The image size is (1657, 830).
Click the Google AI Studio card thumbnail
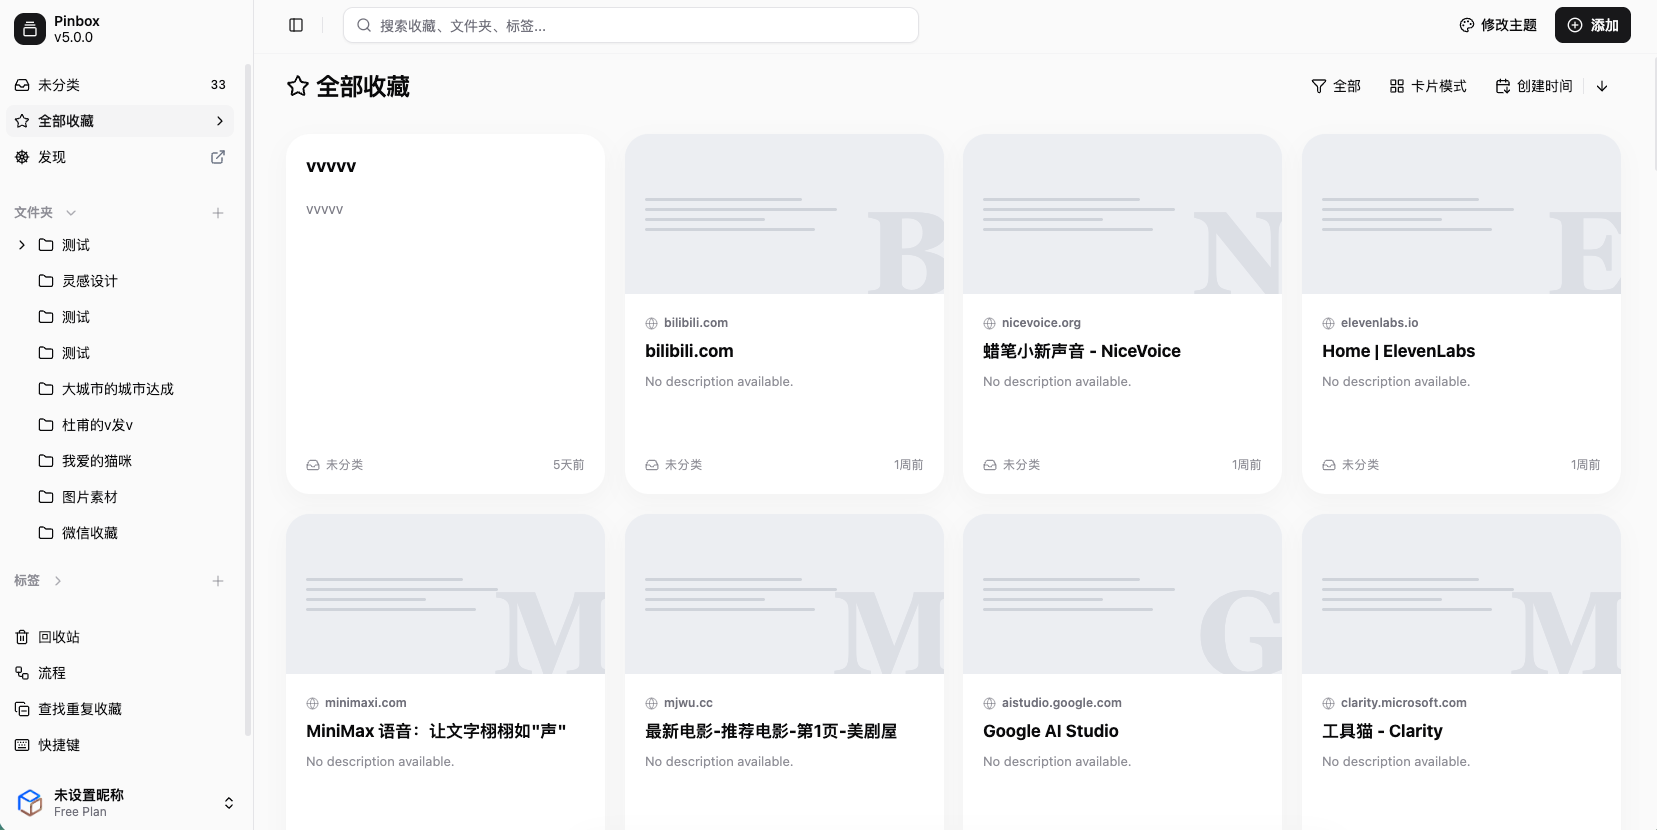tap(1122, 594)
